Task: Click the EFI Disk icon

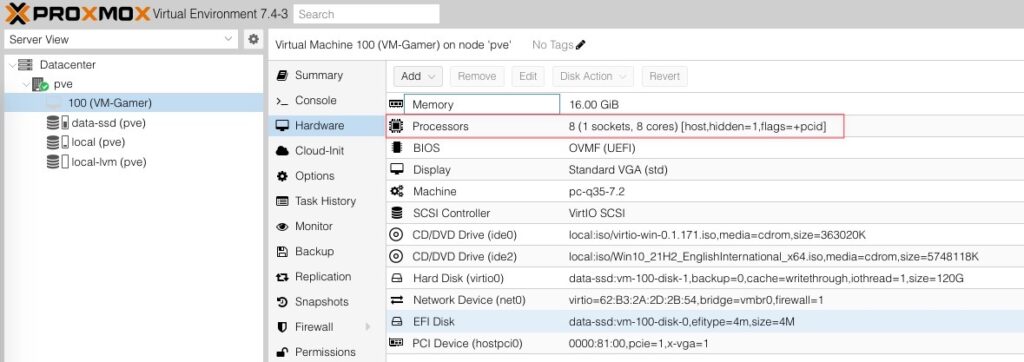Action: click(396, 321)
